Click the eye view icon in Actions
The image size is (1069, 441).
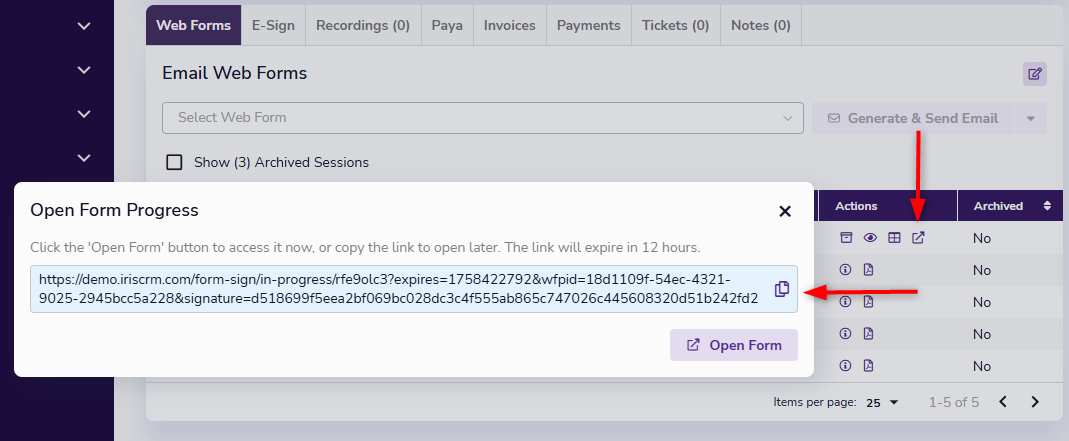tap(870, 238)
